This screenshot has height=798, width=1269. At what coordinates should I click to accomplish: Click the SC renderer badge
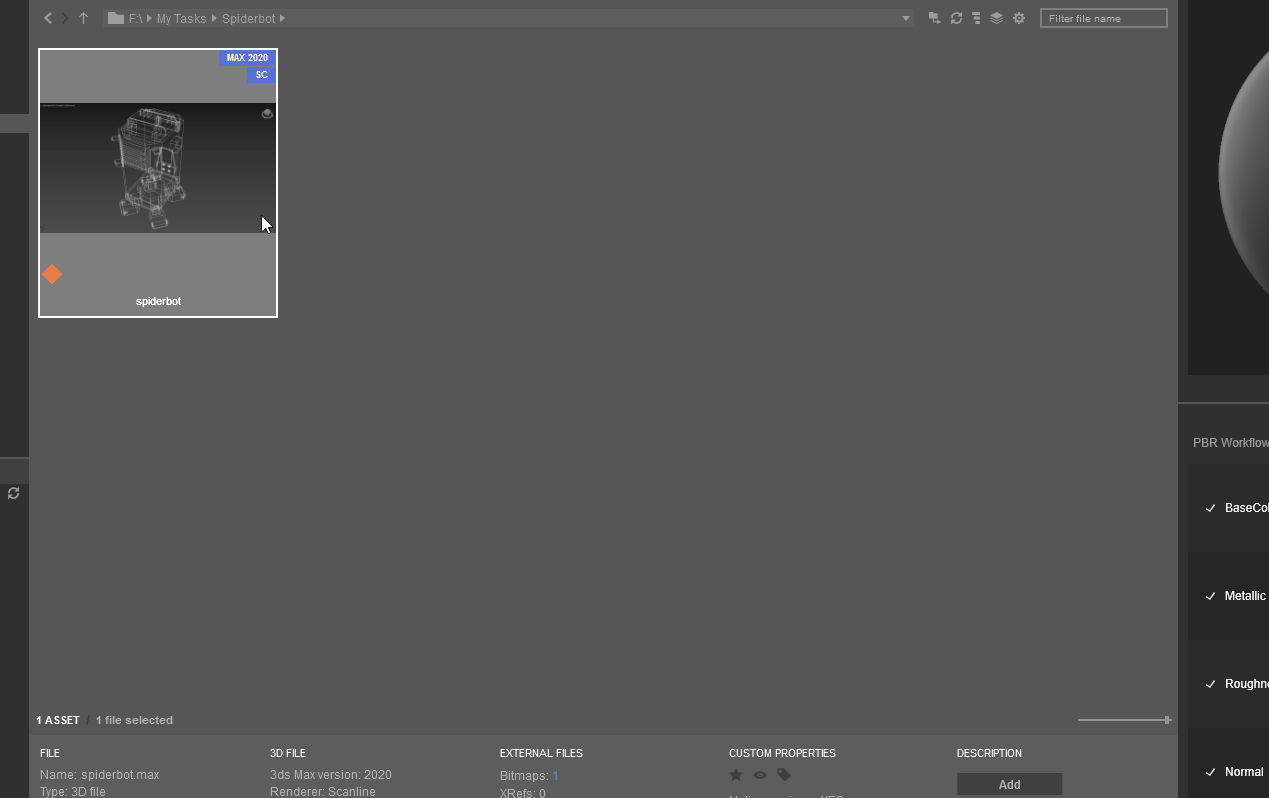(x=261, y=75)
